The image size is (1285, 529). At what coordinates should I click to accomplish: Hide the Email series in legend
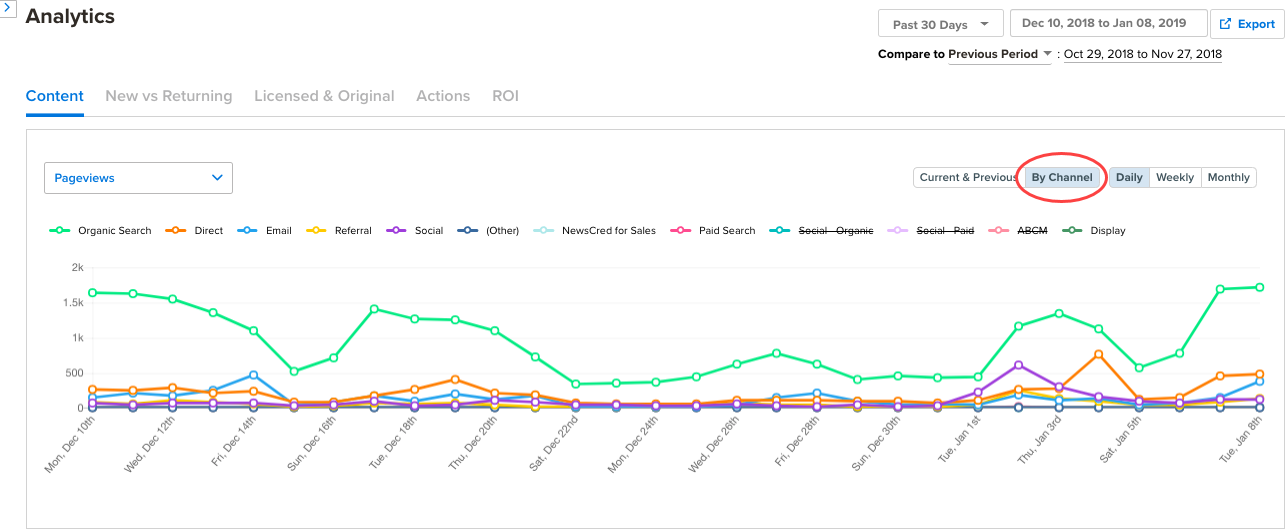pyautogui.click(x=249, y=231)
